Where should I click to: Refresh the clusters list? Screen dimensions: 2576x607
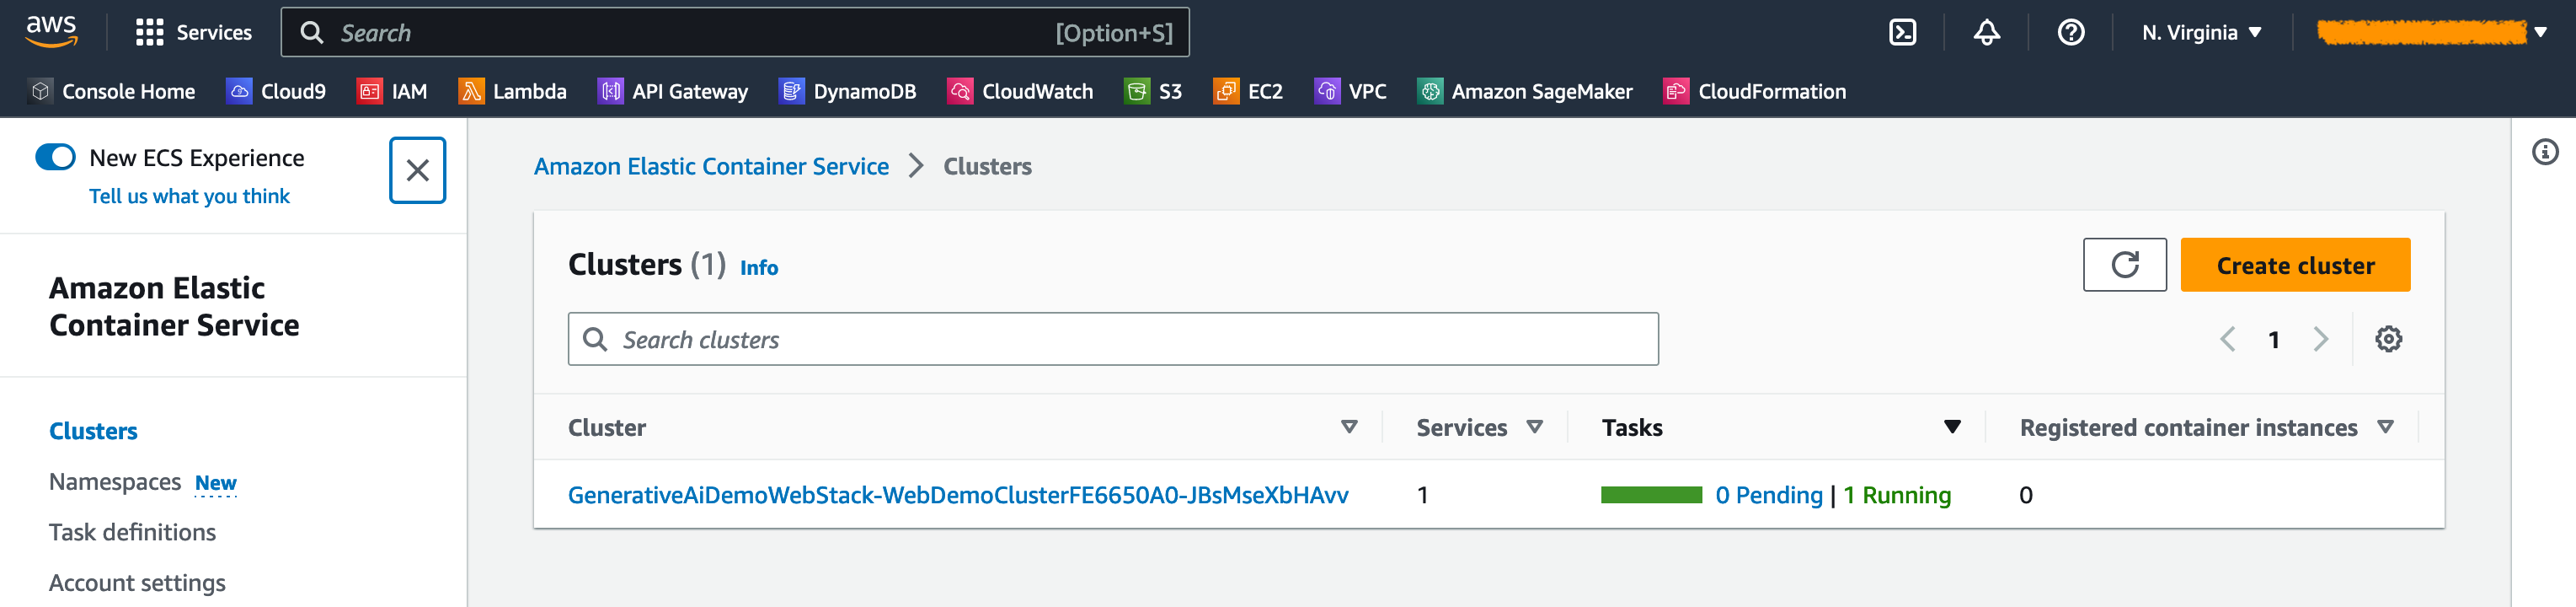coord(2124,265)
